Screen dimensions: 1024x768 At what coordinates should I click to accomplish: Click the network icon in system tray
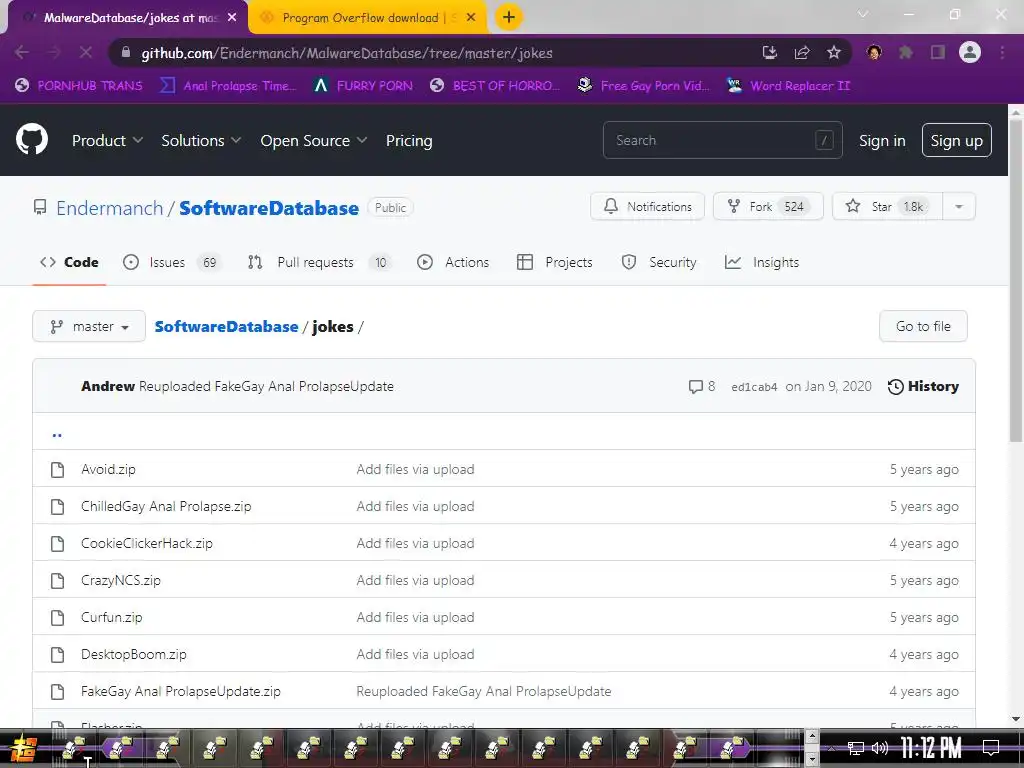tap(856, 748)
